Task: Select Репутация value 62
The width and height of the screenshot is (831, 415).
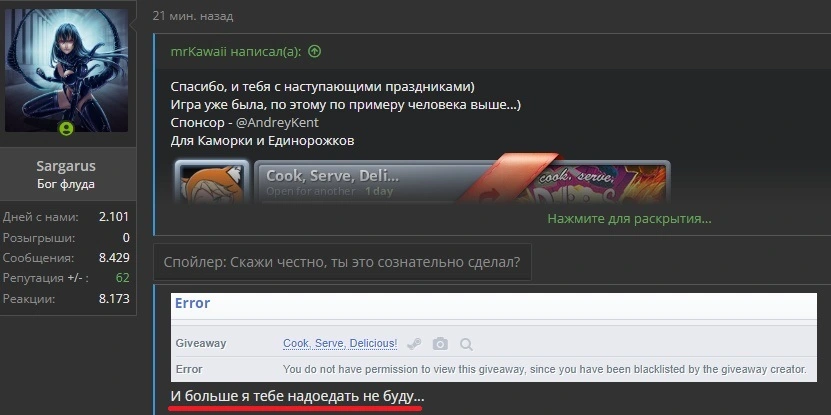Action: [x=122, y=278]
